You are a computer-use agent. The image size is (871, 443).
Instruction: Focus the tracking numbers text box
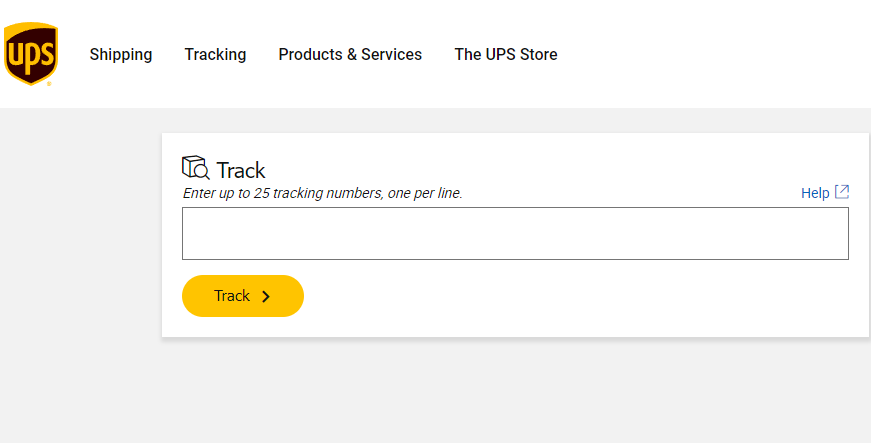tap(515, 234)
